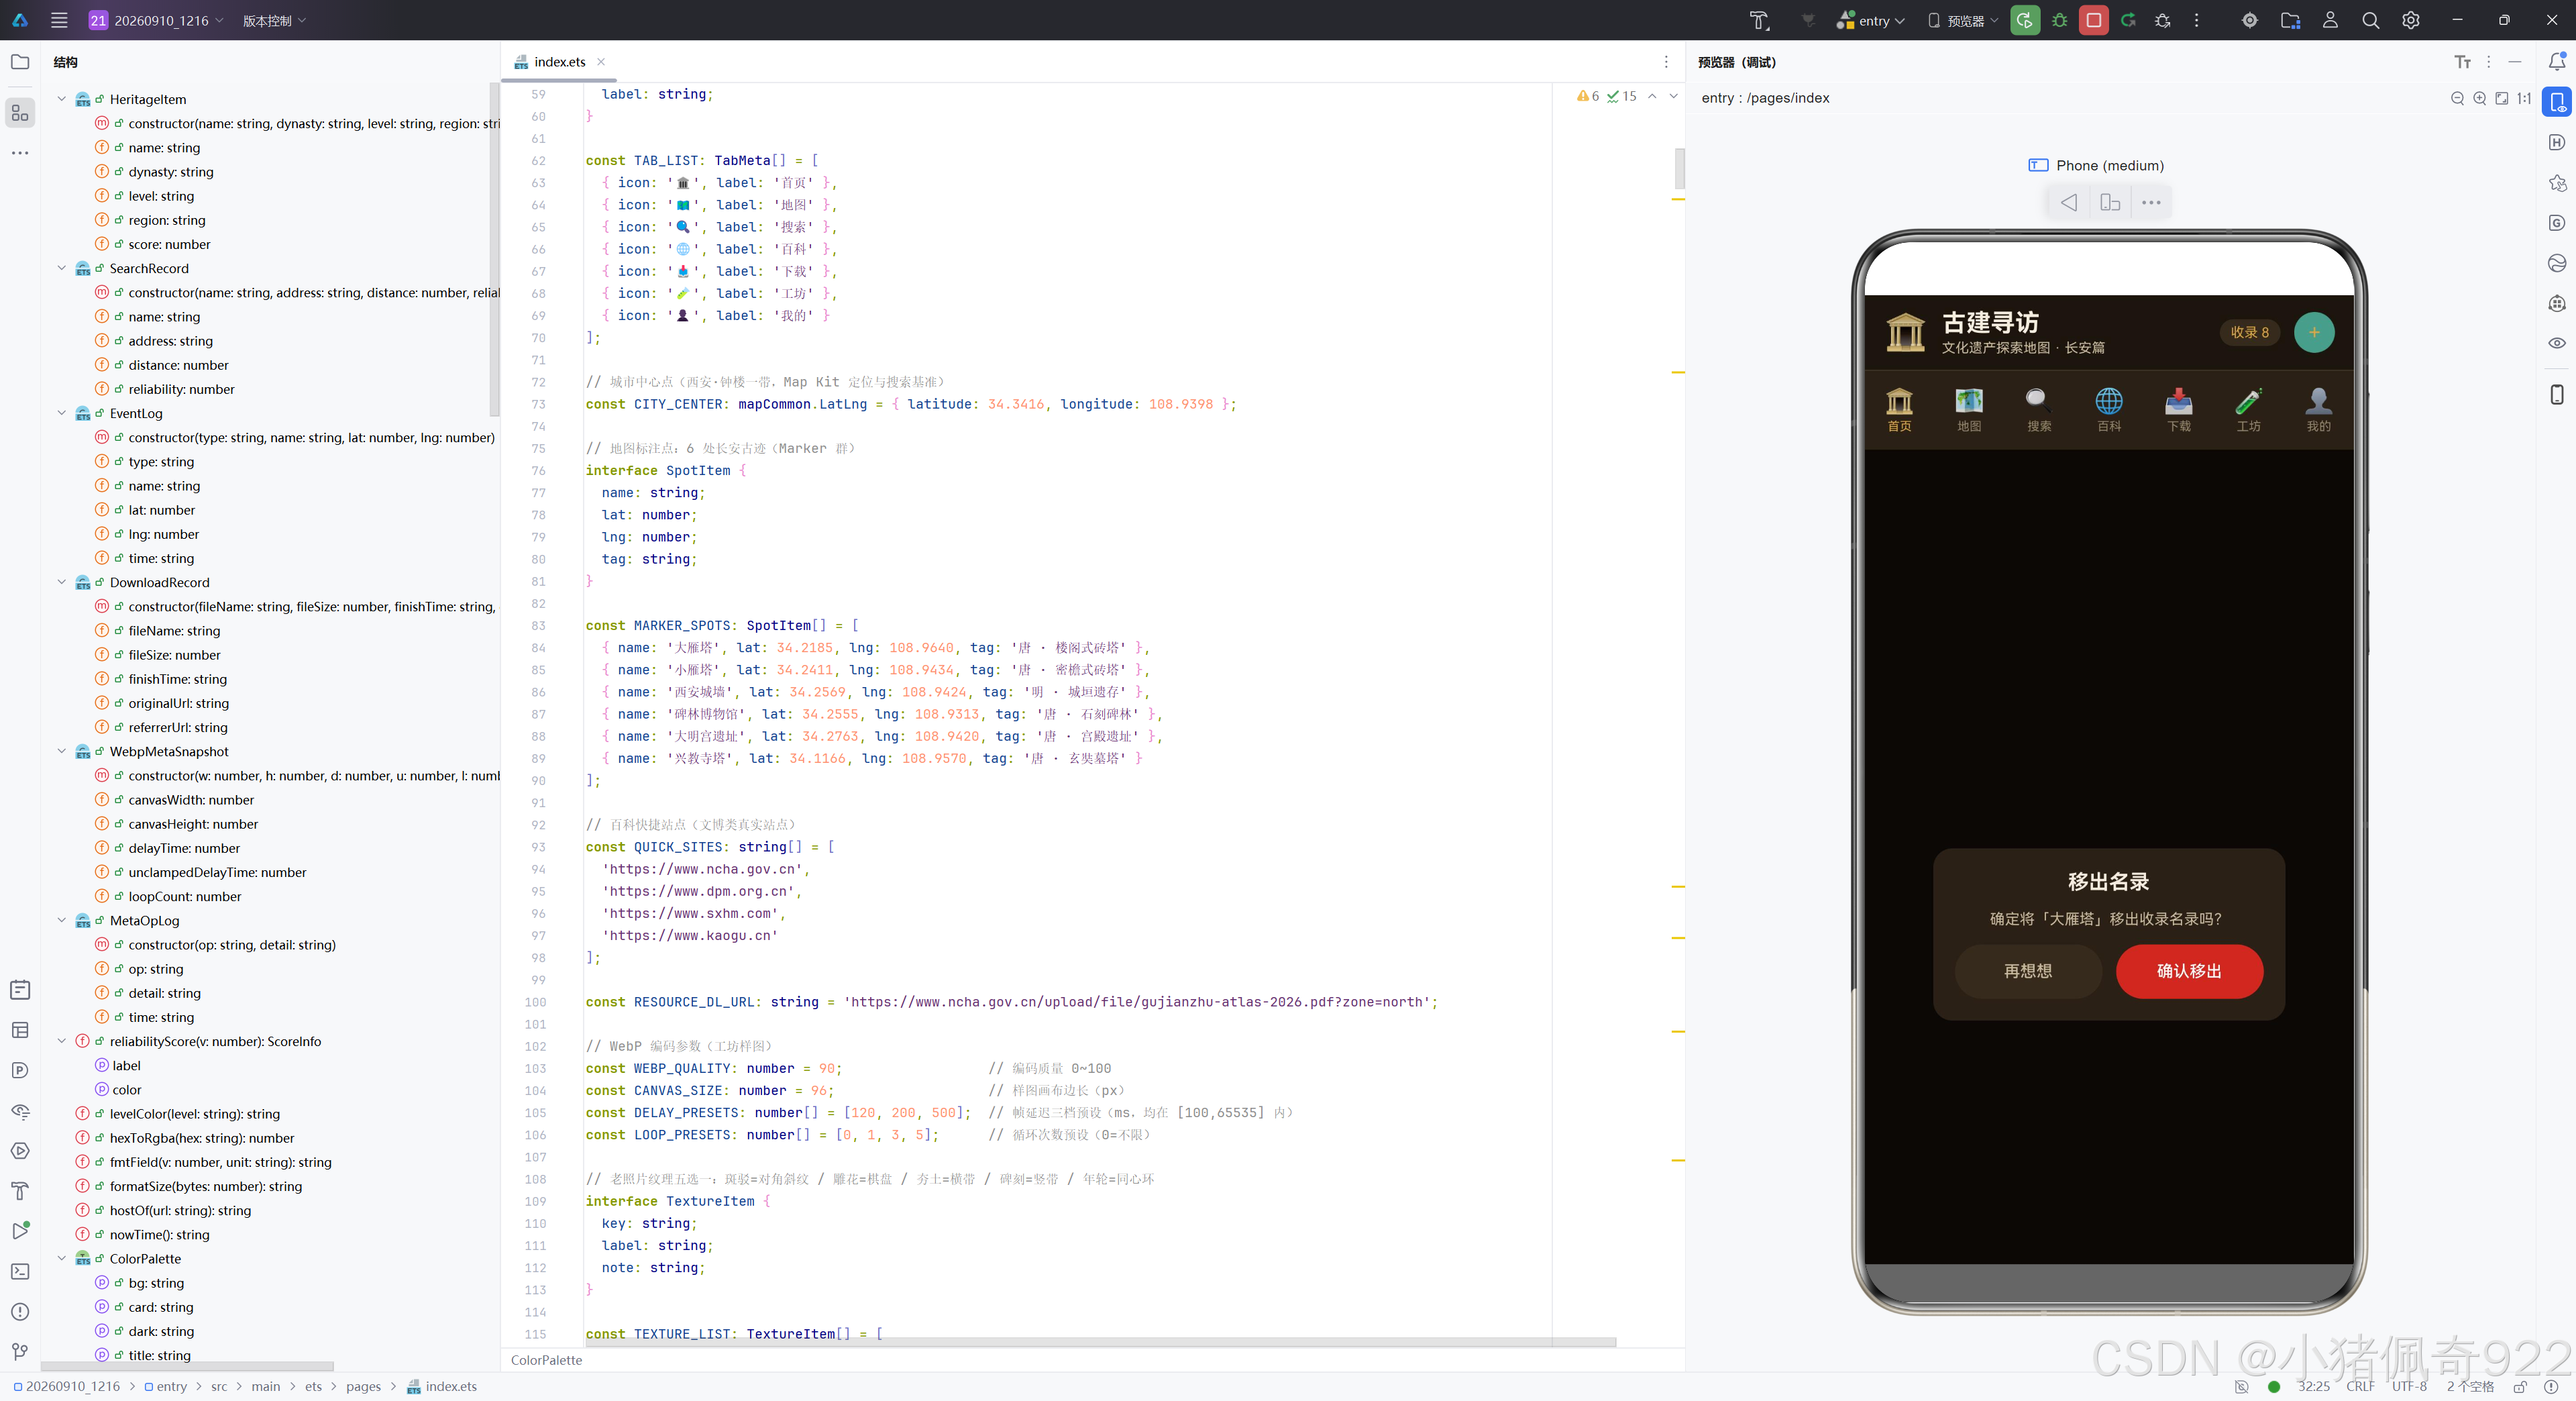This screenshot has width=2576, height=1401.
Task: Select the 百科 tab in phone preview
Action: pyautogui.click(x=2109, y=410)
